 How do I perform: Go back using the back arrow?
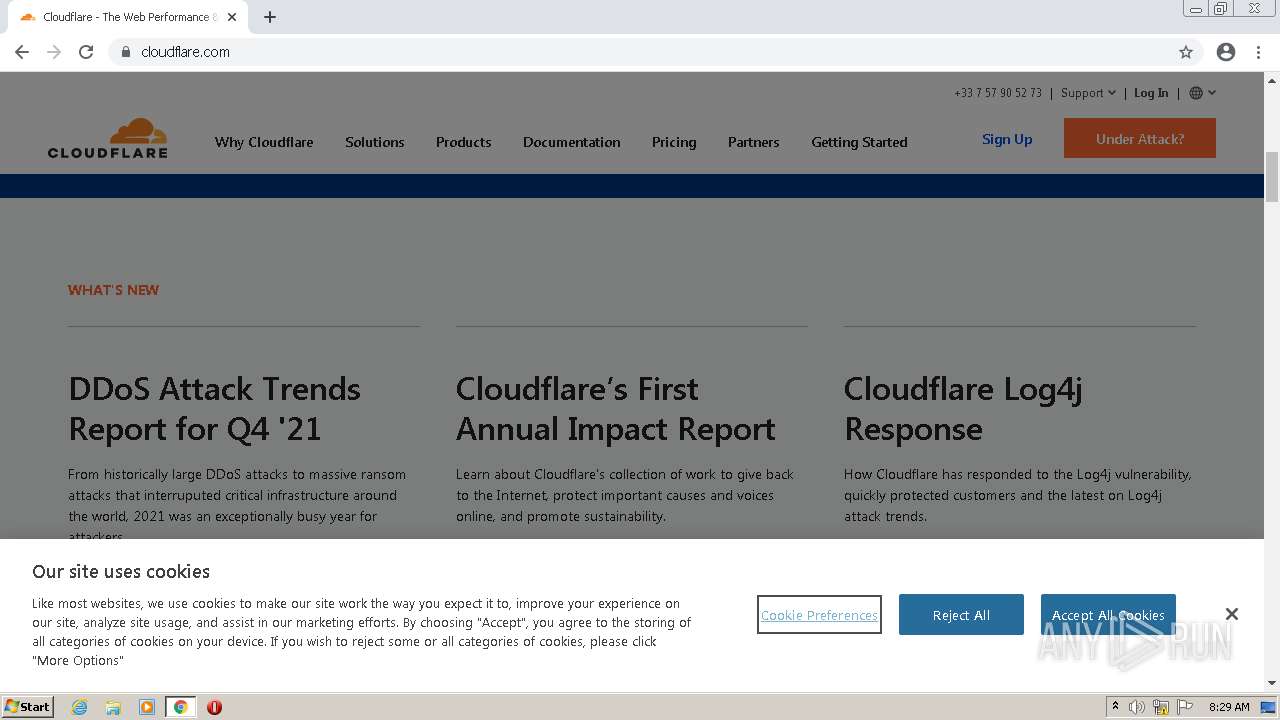22,52
